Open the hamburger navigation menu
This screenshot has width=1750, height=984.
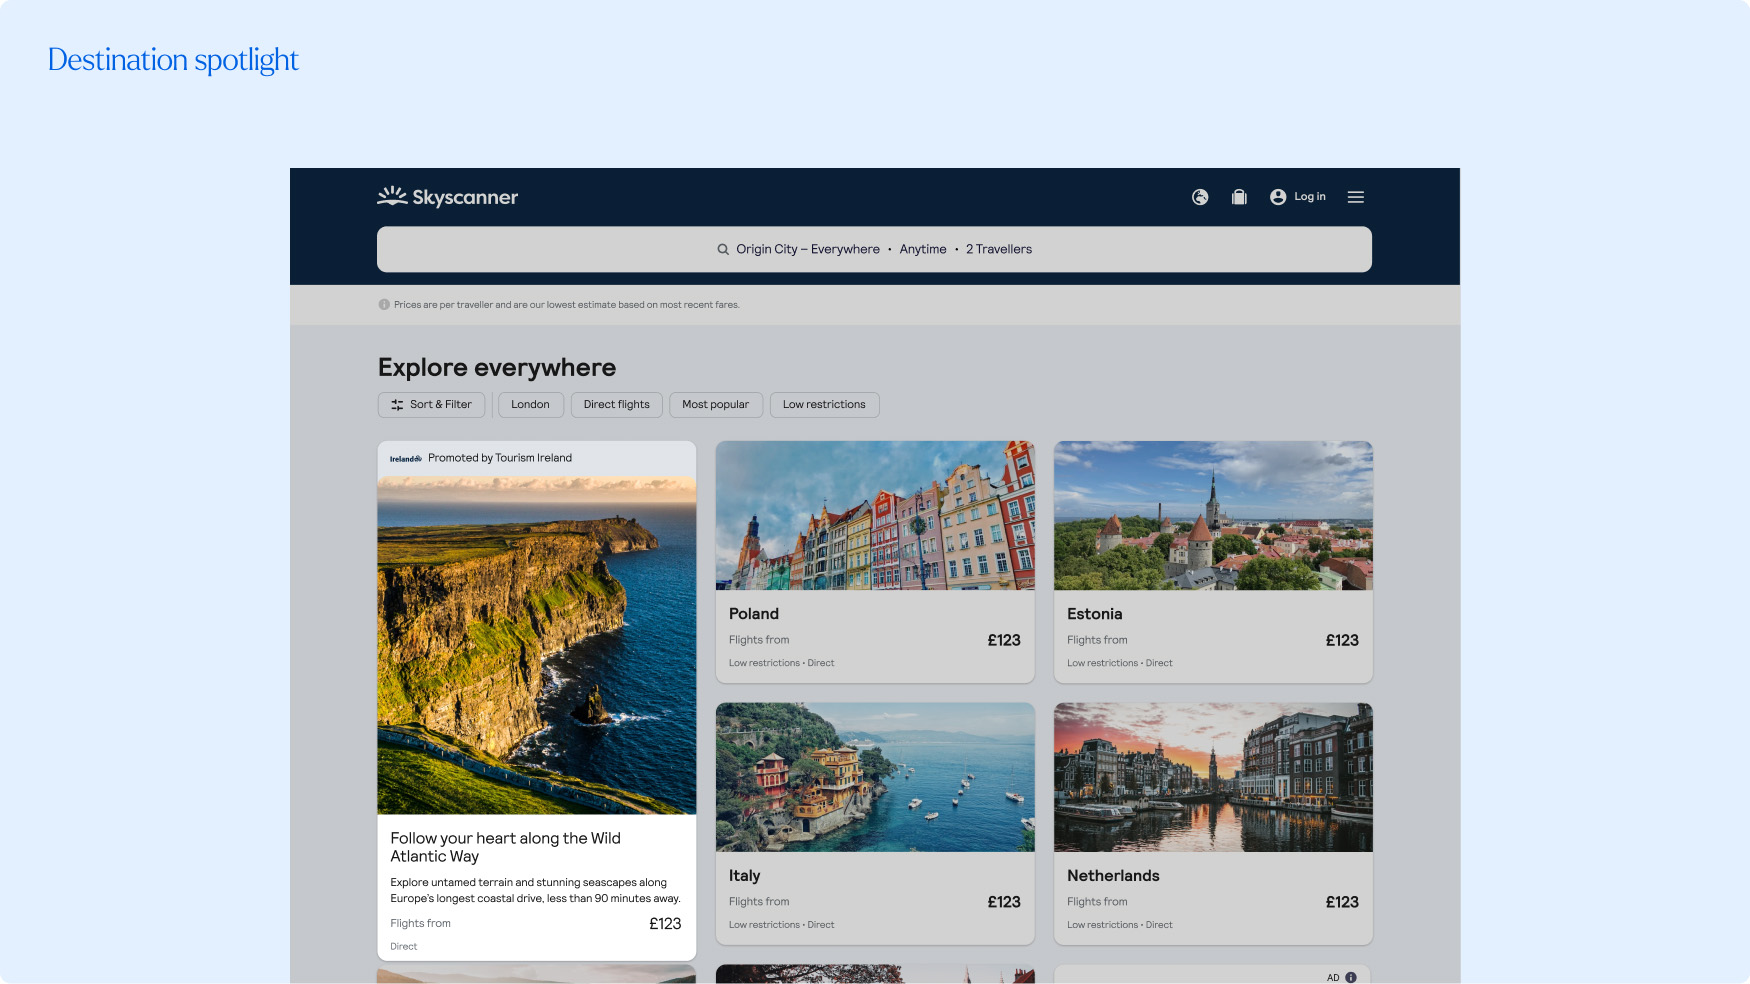click(x=1356, y=197)
